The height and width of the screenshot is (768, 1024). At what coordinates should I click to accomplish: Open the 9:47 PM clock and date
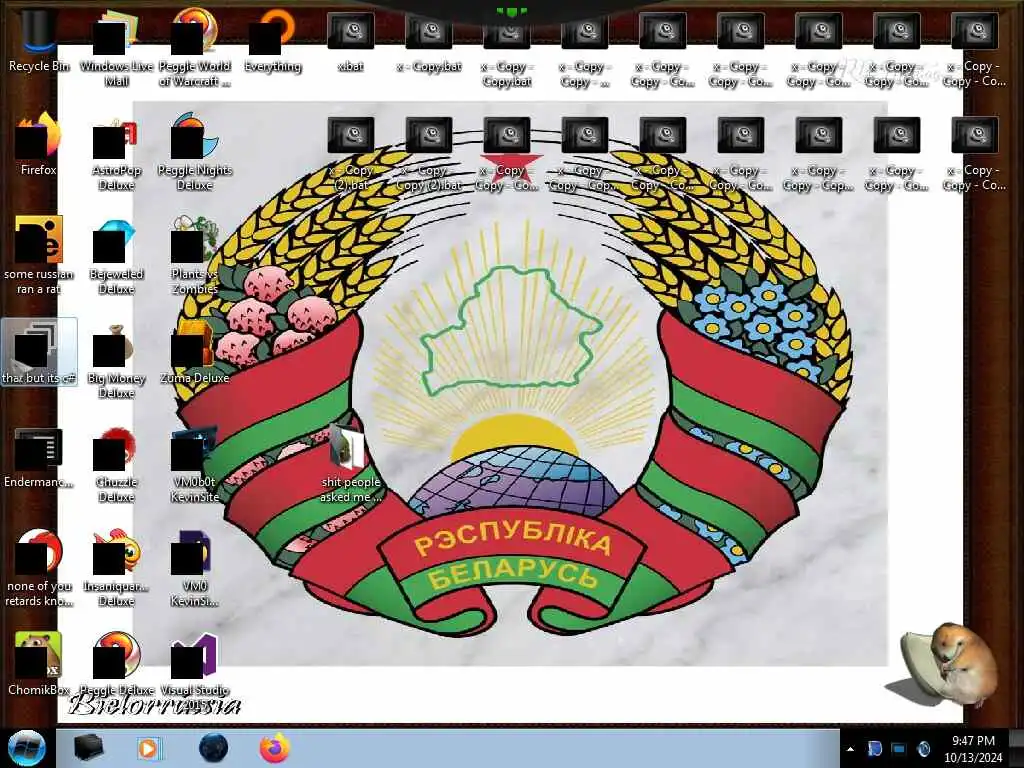click(973, 749)
